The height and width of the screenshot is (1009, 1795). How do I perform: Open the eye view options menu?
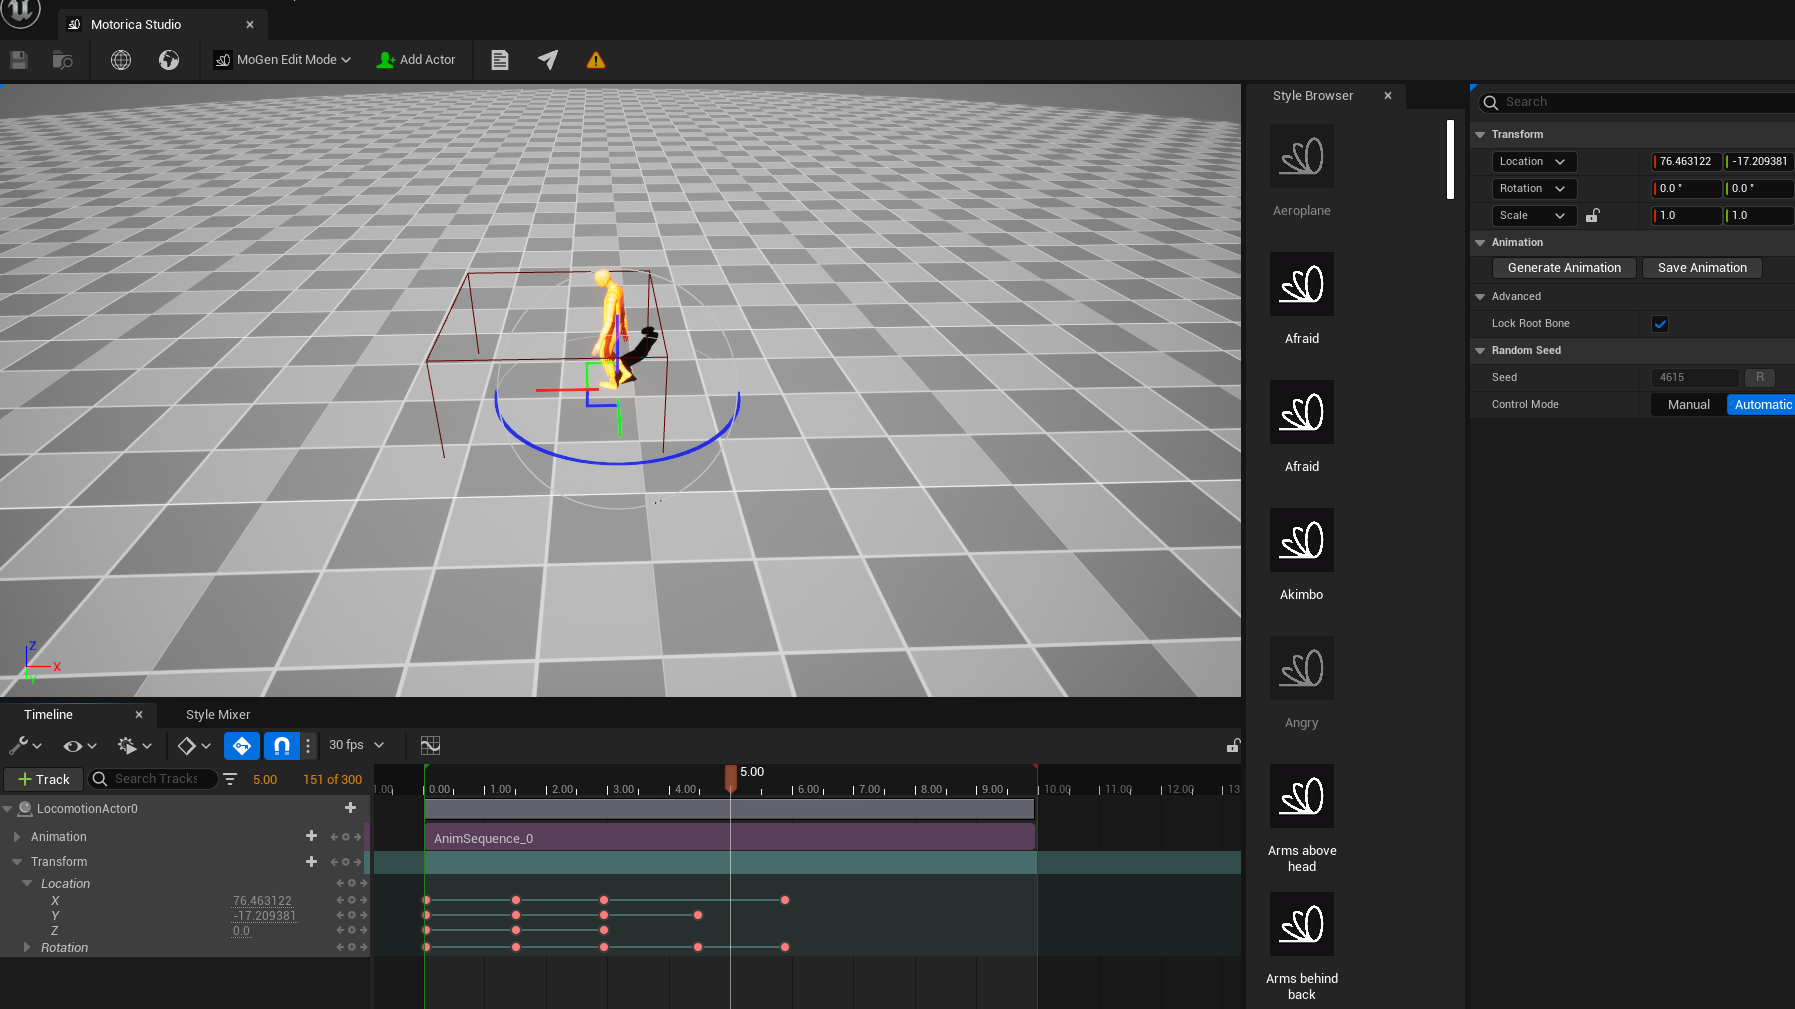coord(79,746)
